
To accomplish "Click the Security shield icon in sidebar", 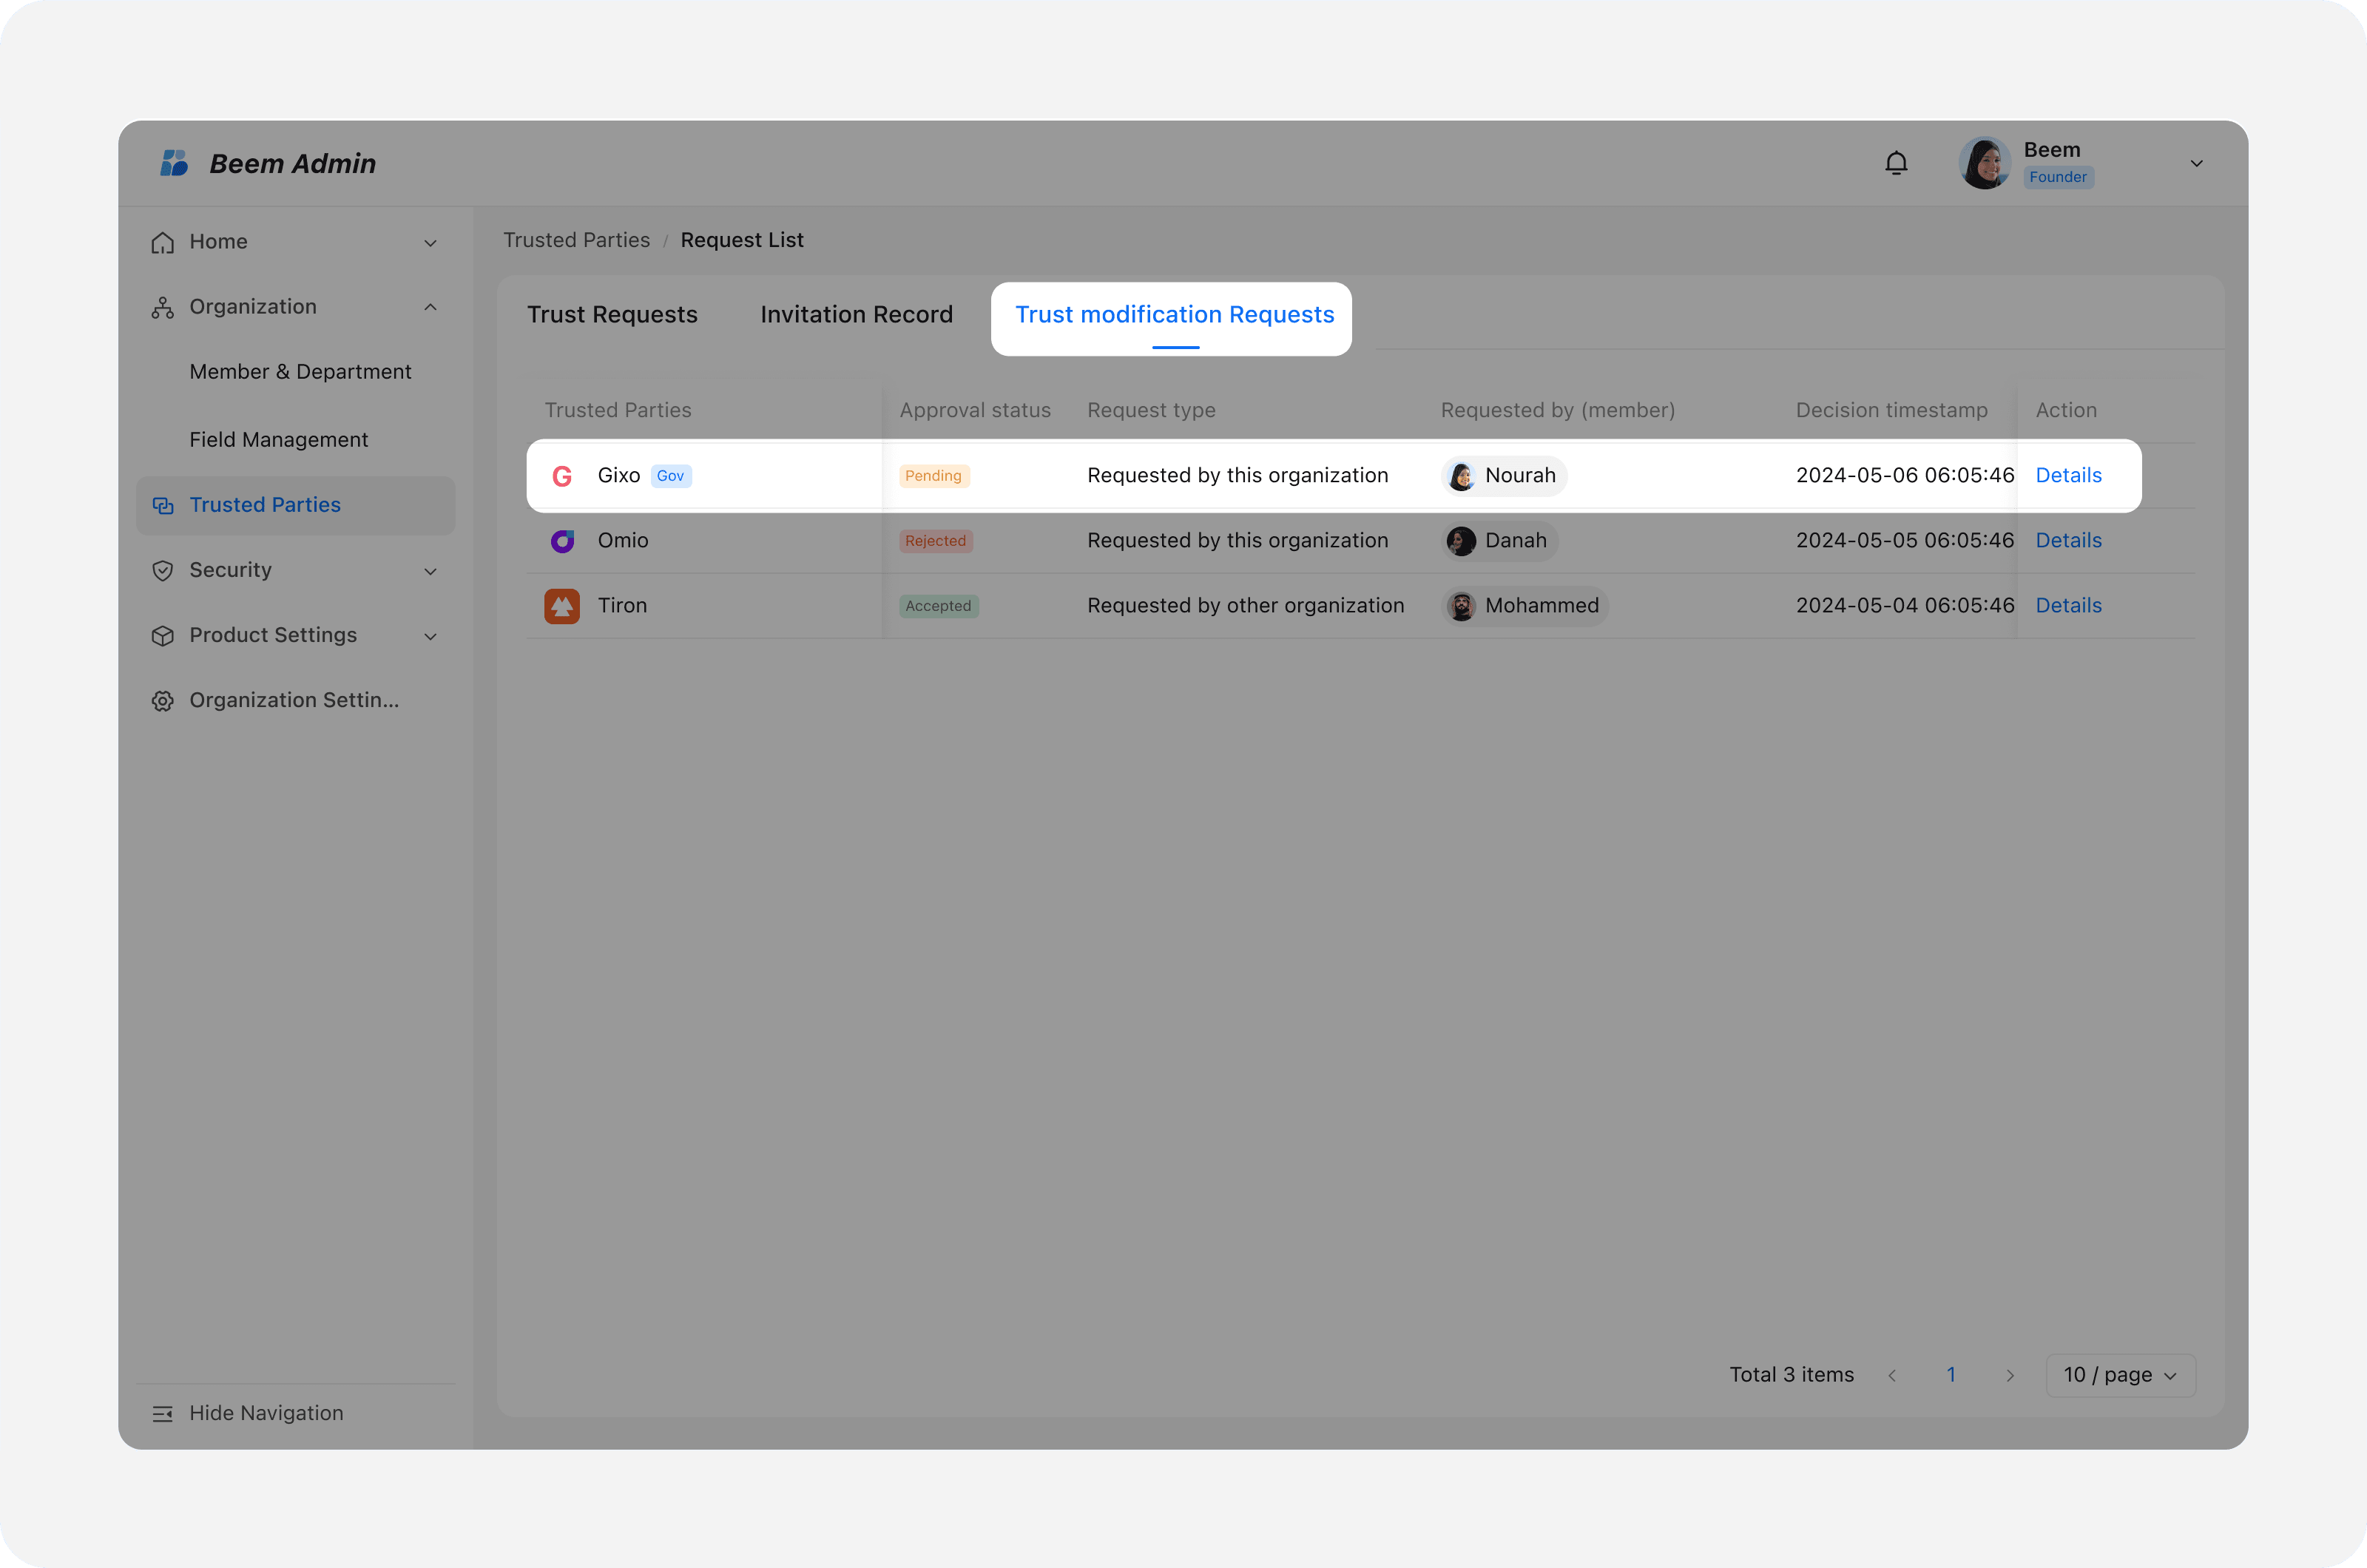I will coord(162,570).
